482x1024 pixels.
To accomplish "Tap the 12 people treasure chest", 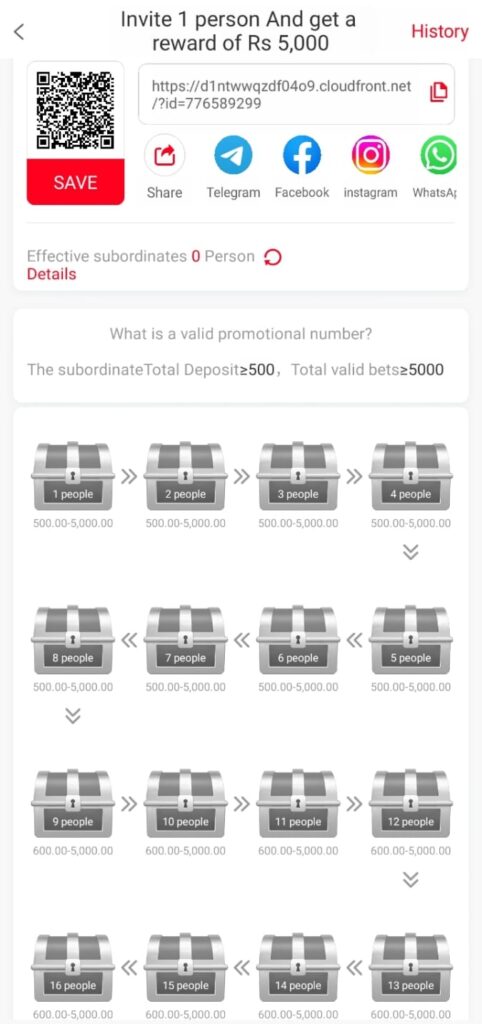I will tap(410, 804).
